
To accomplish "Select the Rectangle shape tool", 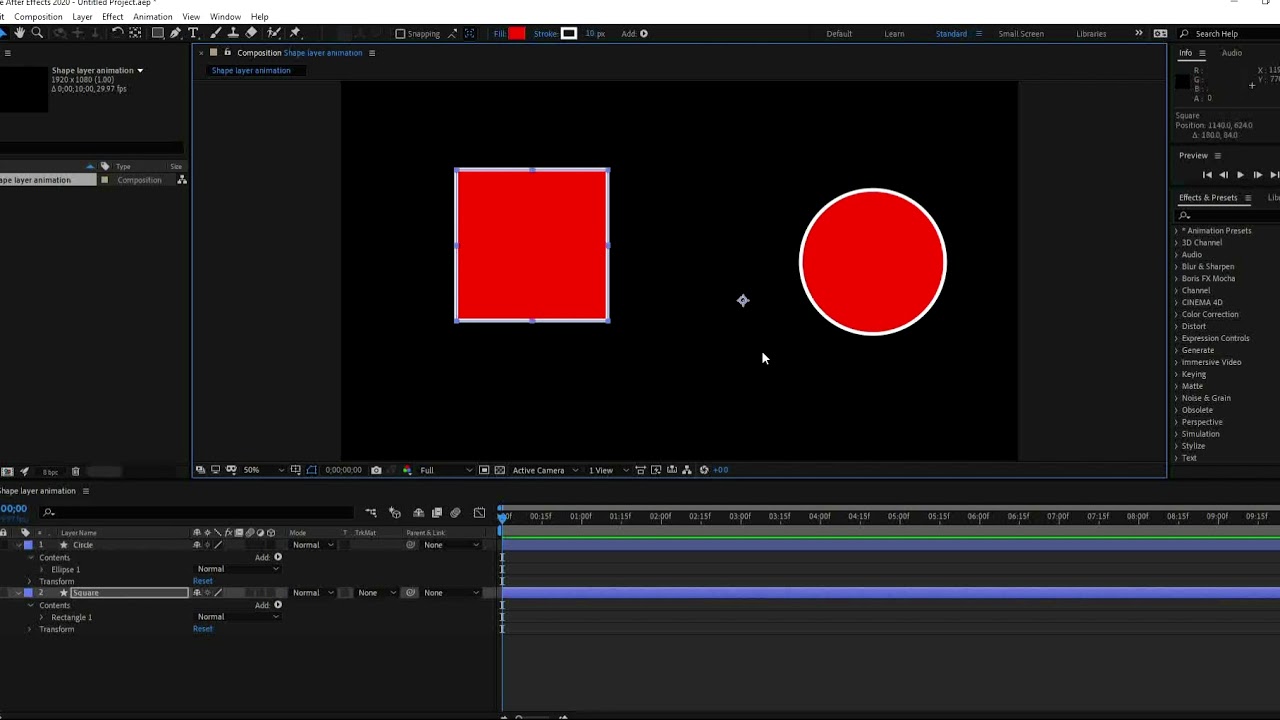I will pos(157,33).
